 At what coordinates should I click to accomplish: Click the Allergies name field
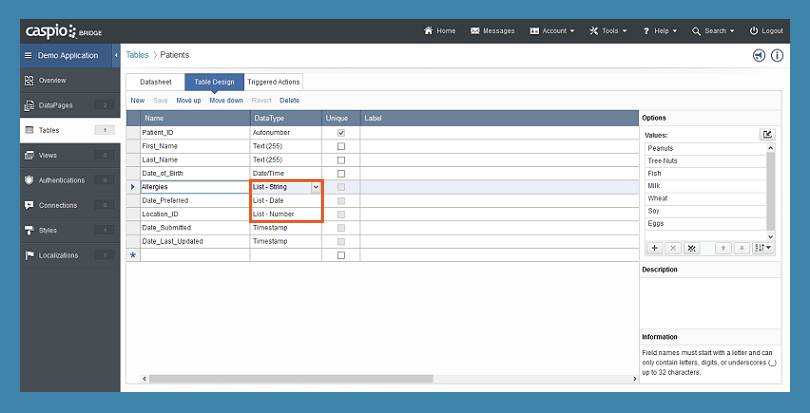(195, 187)
